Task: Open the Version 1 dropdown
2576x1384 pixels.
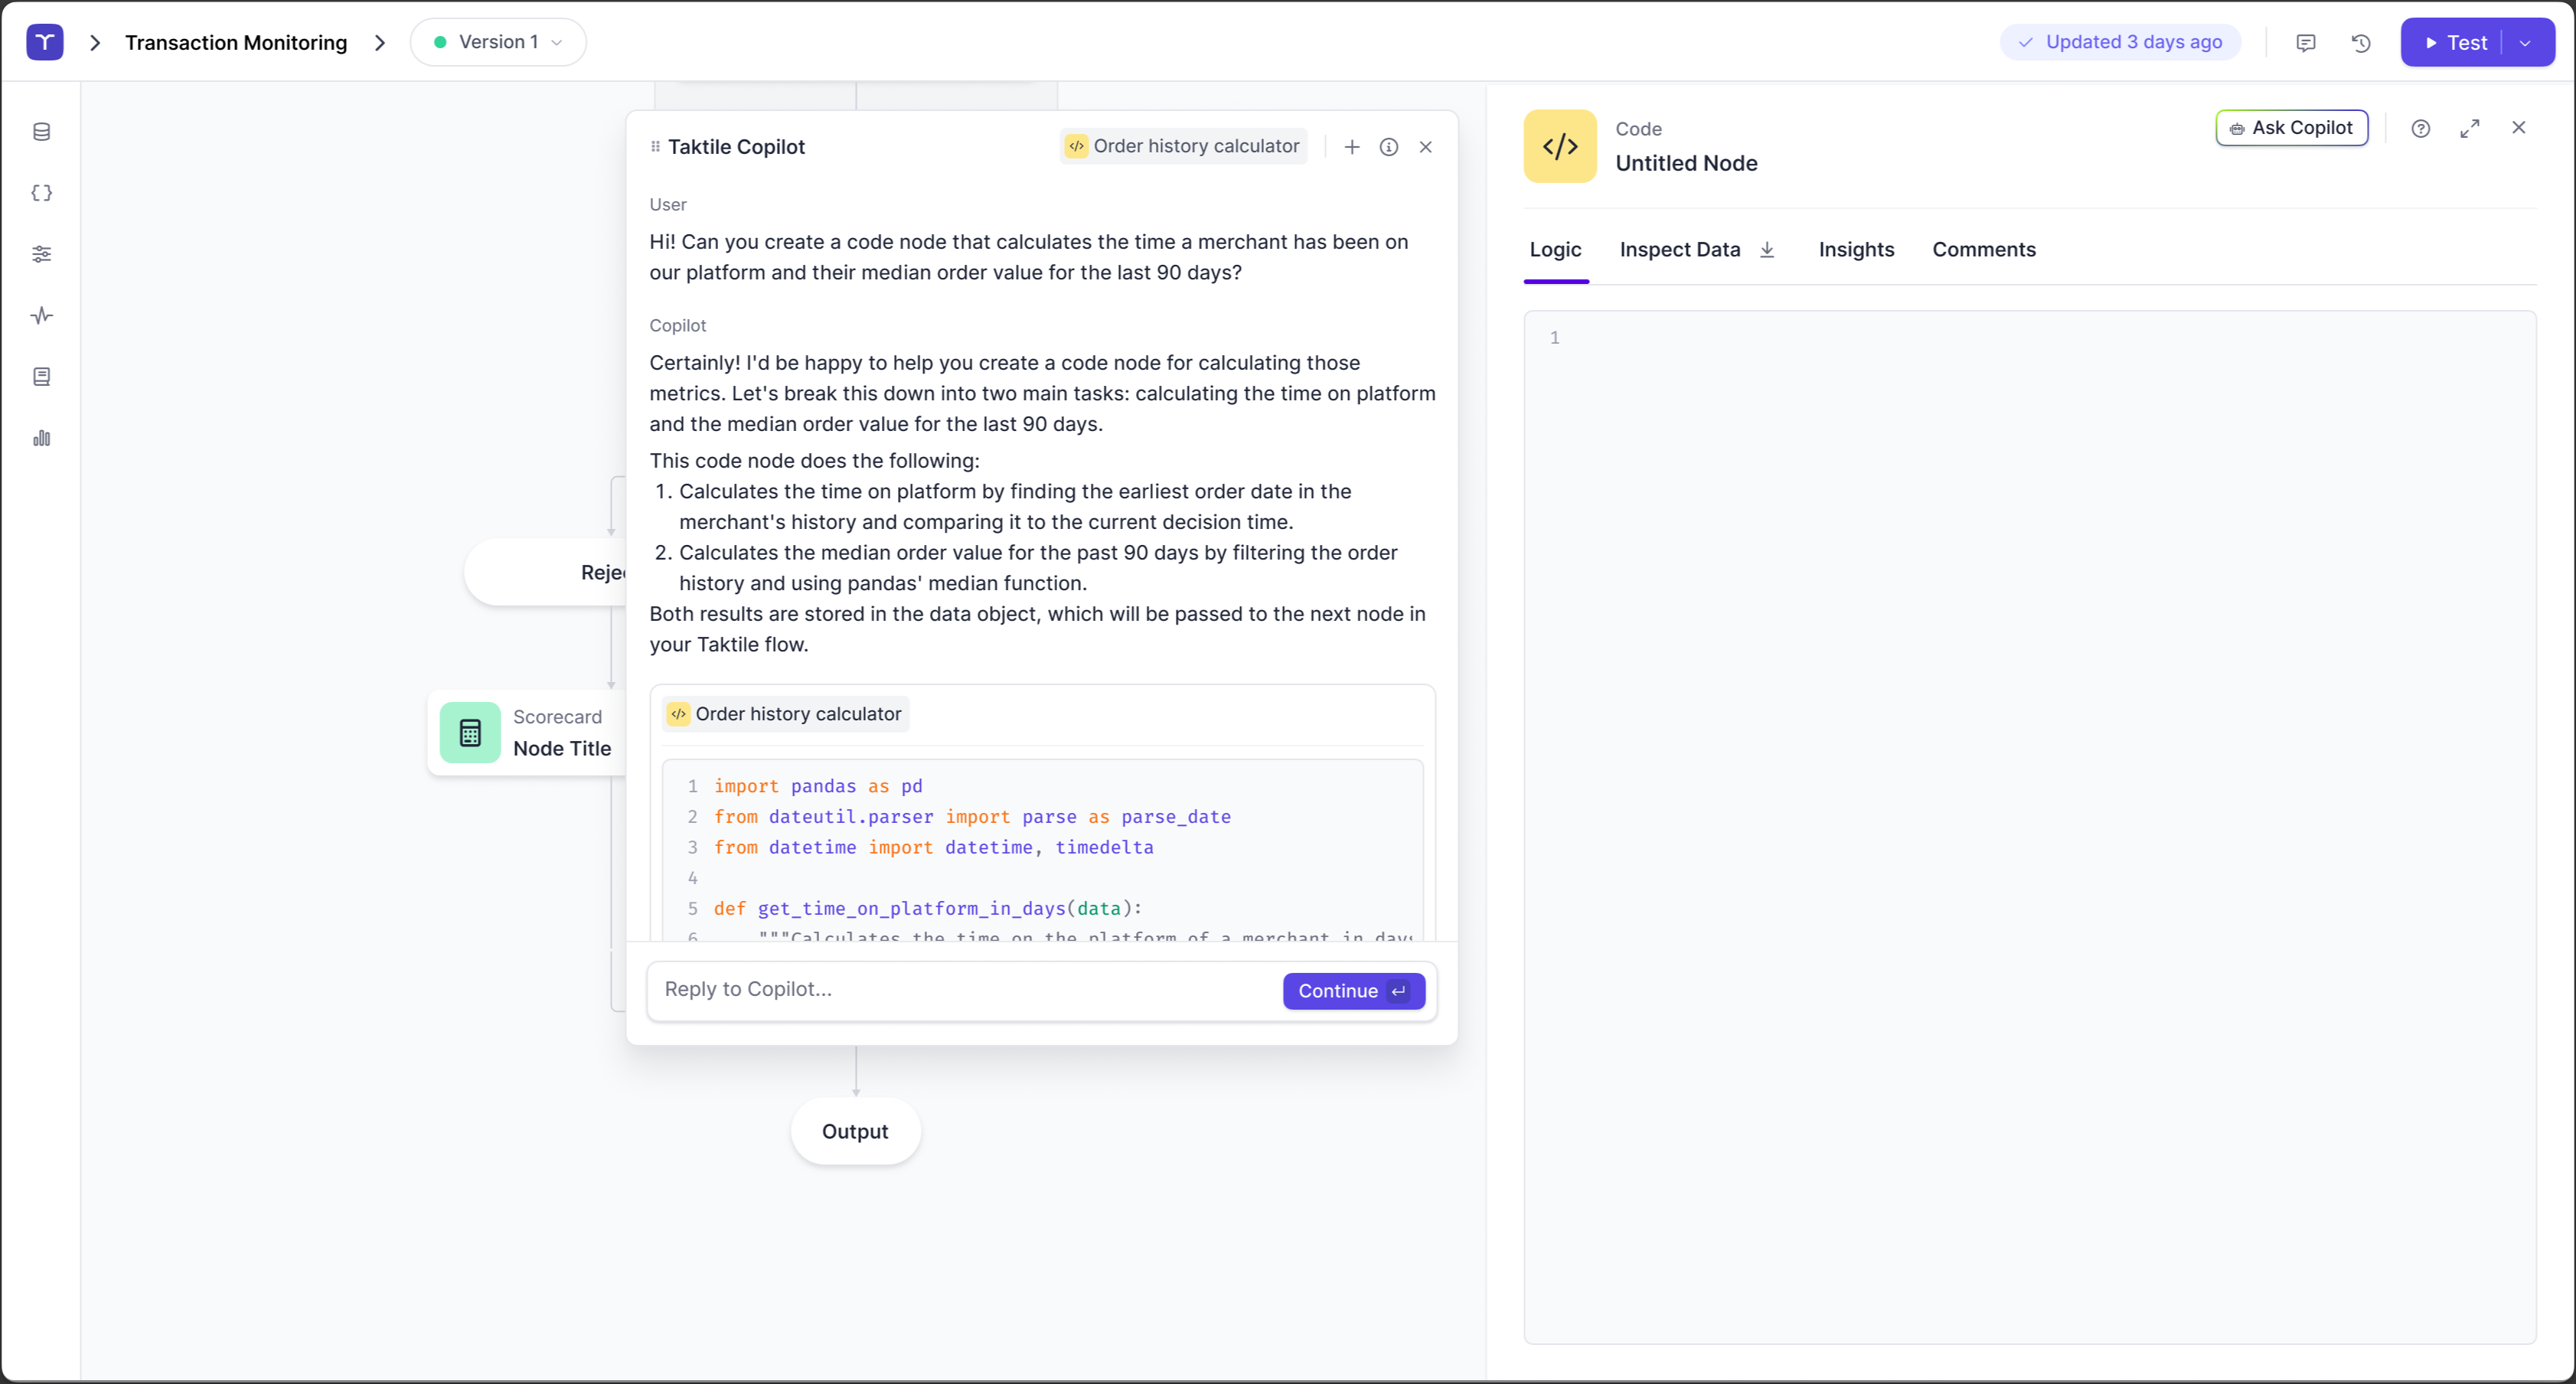Action: (498, 42)
